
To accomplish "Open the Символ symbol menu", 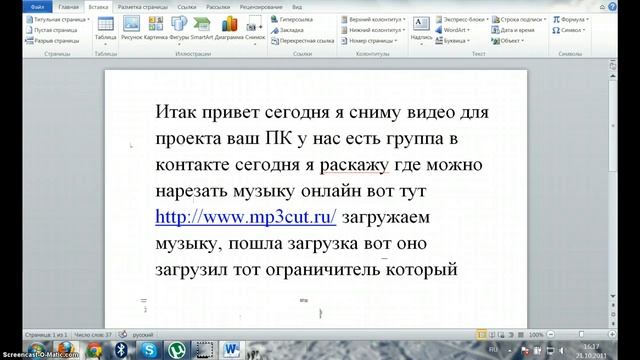I will [x=569, y=30].
